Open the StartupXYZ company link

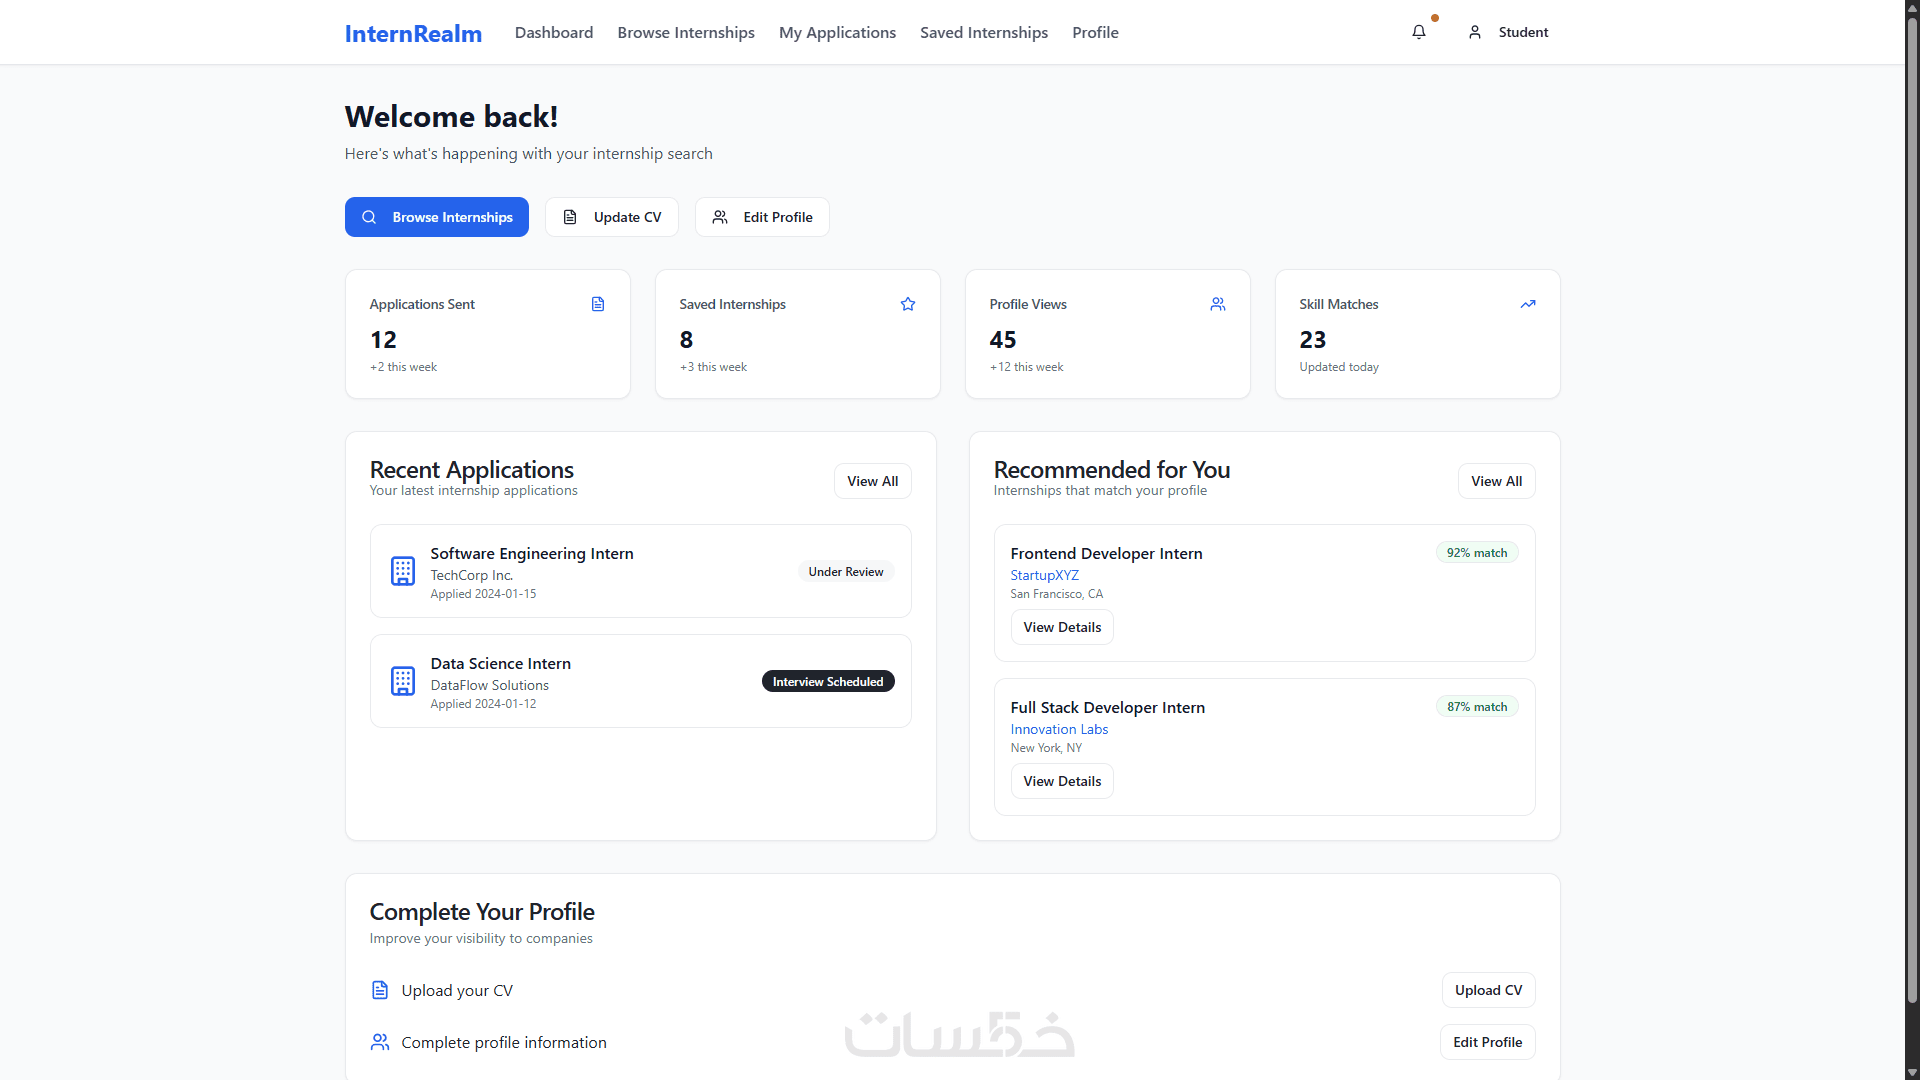pos(1044,575)
